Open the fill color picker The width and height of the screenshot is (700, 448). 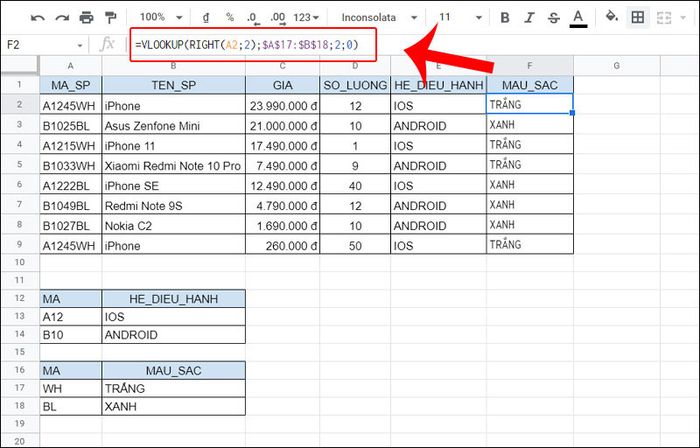(612, 17)
